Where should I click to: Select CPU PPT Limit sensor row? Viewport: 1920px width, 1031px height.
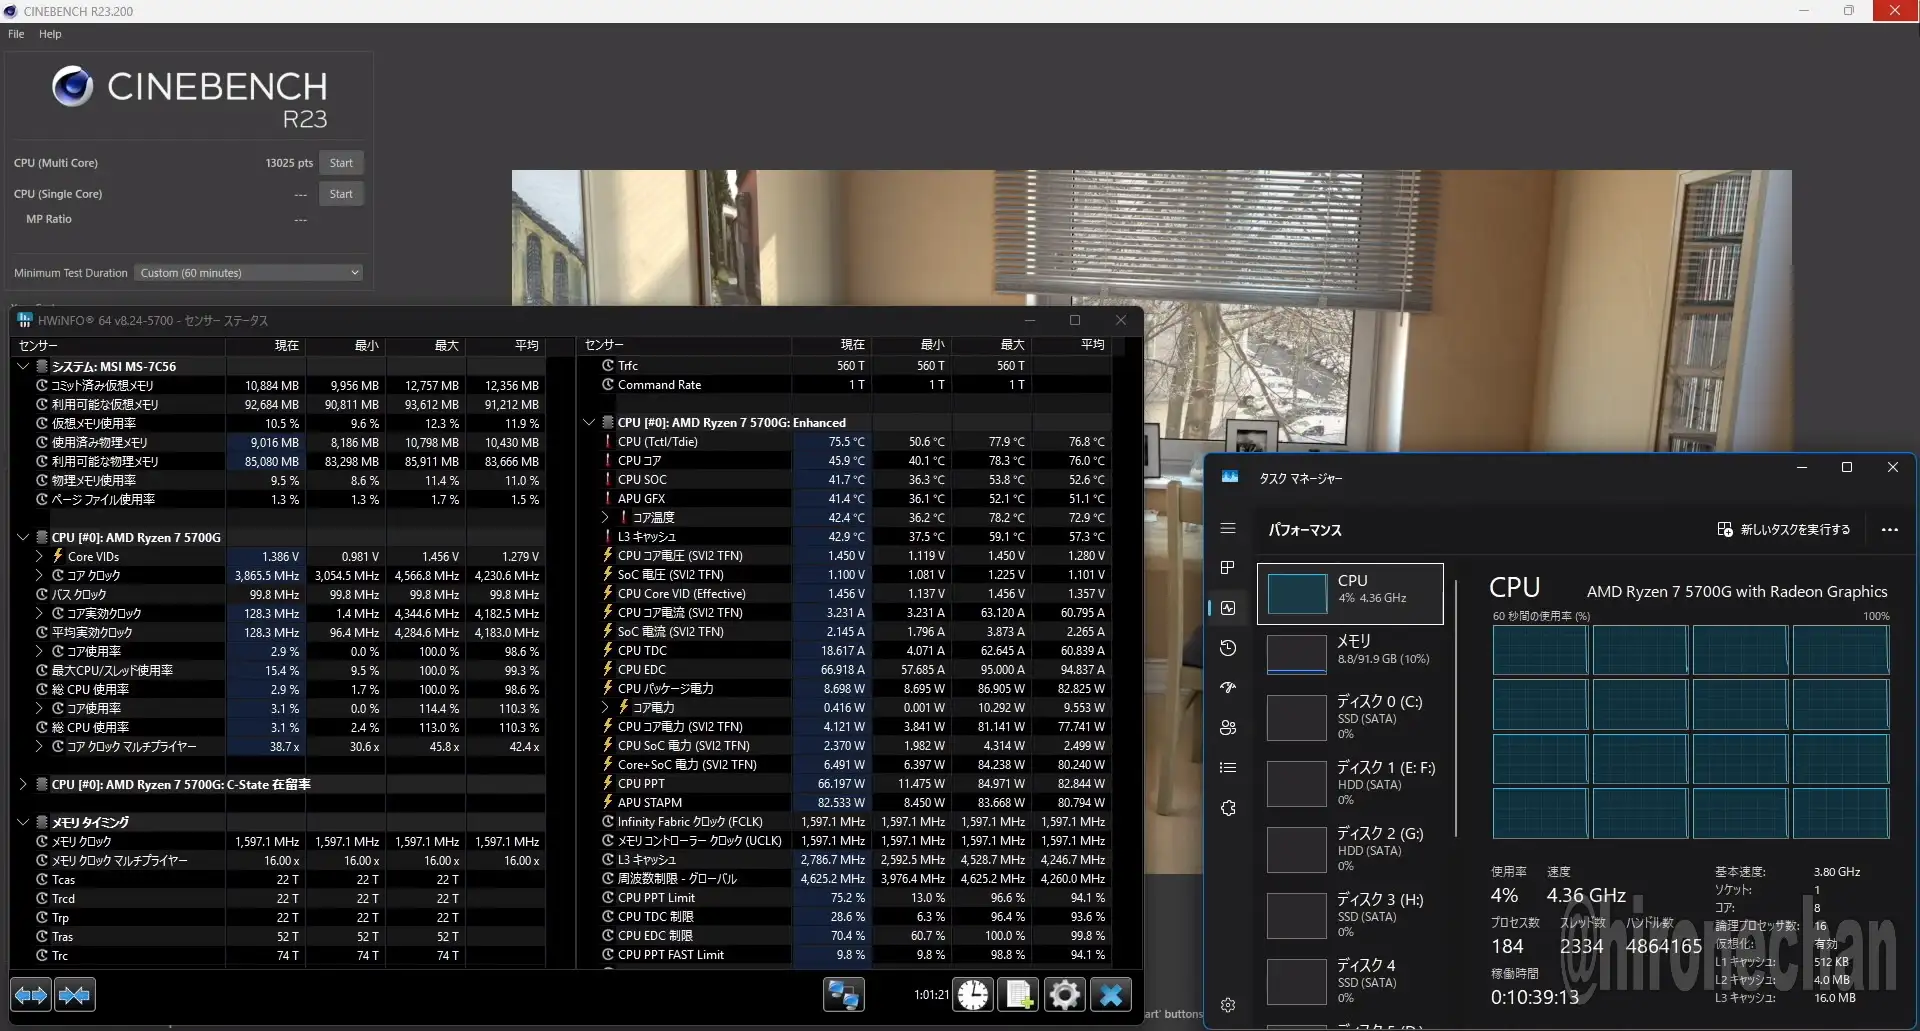(x=846, y=898)
